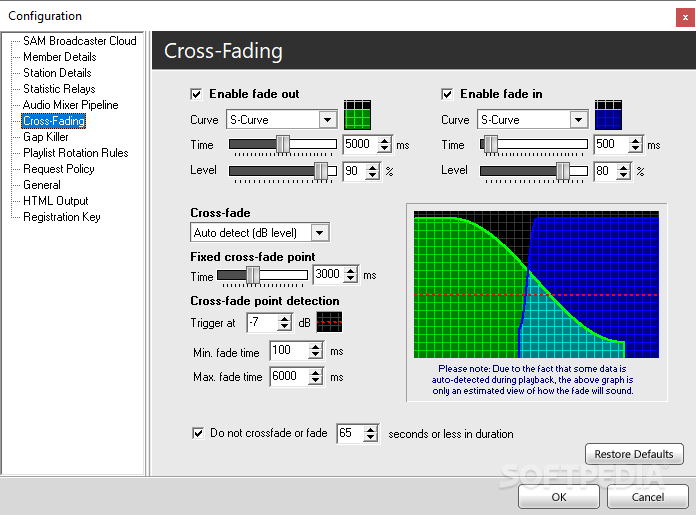Click the fade out Time slider
This screenshot has height=515, width=696.
(x=283, y=145)
